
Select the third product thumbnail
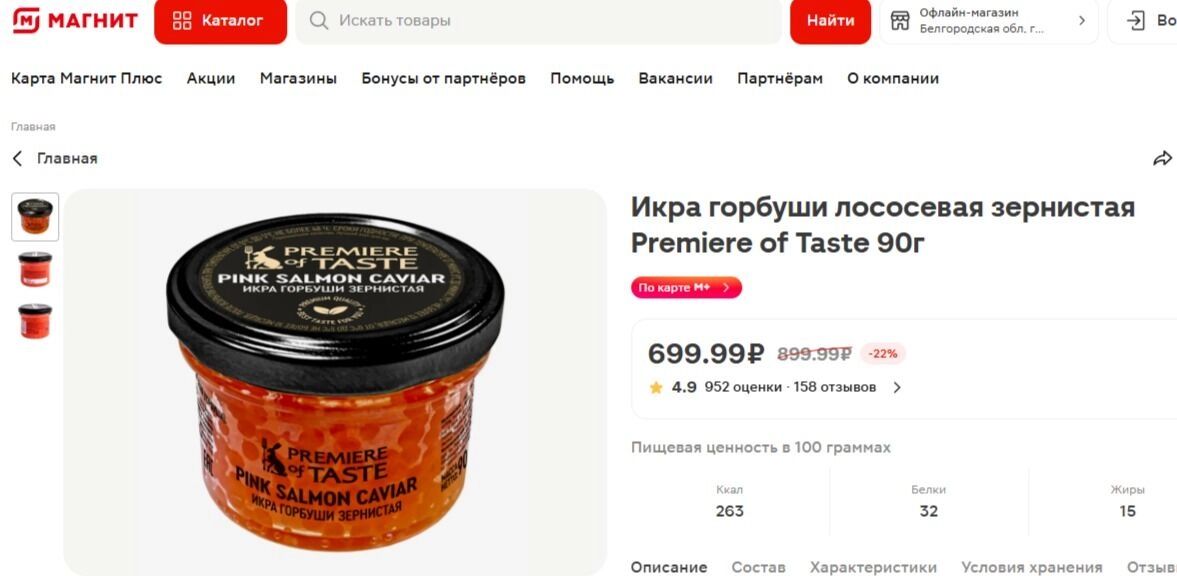tap(35, 321)
